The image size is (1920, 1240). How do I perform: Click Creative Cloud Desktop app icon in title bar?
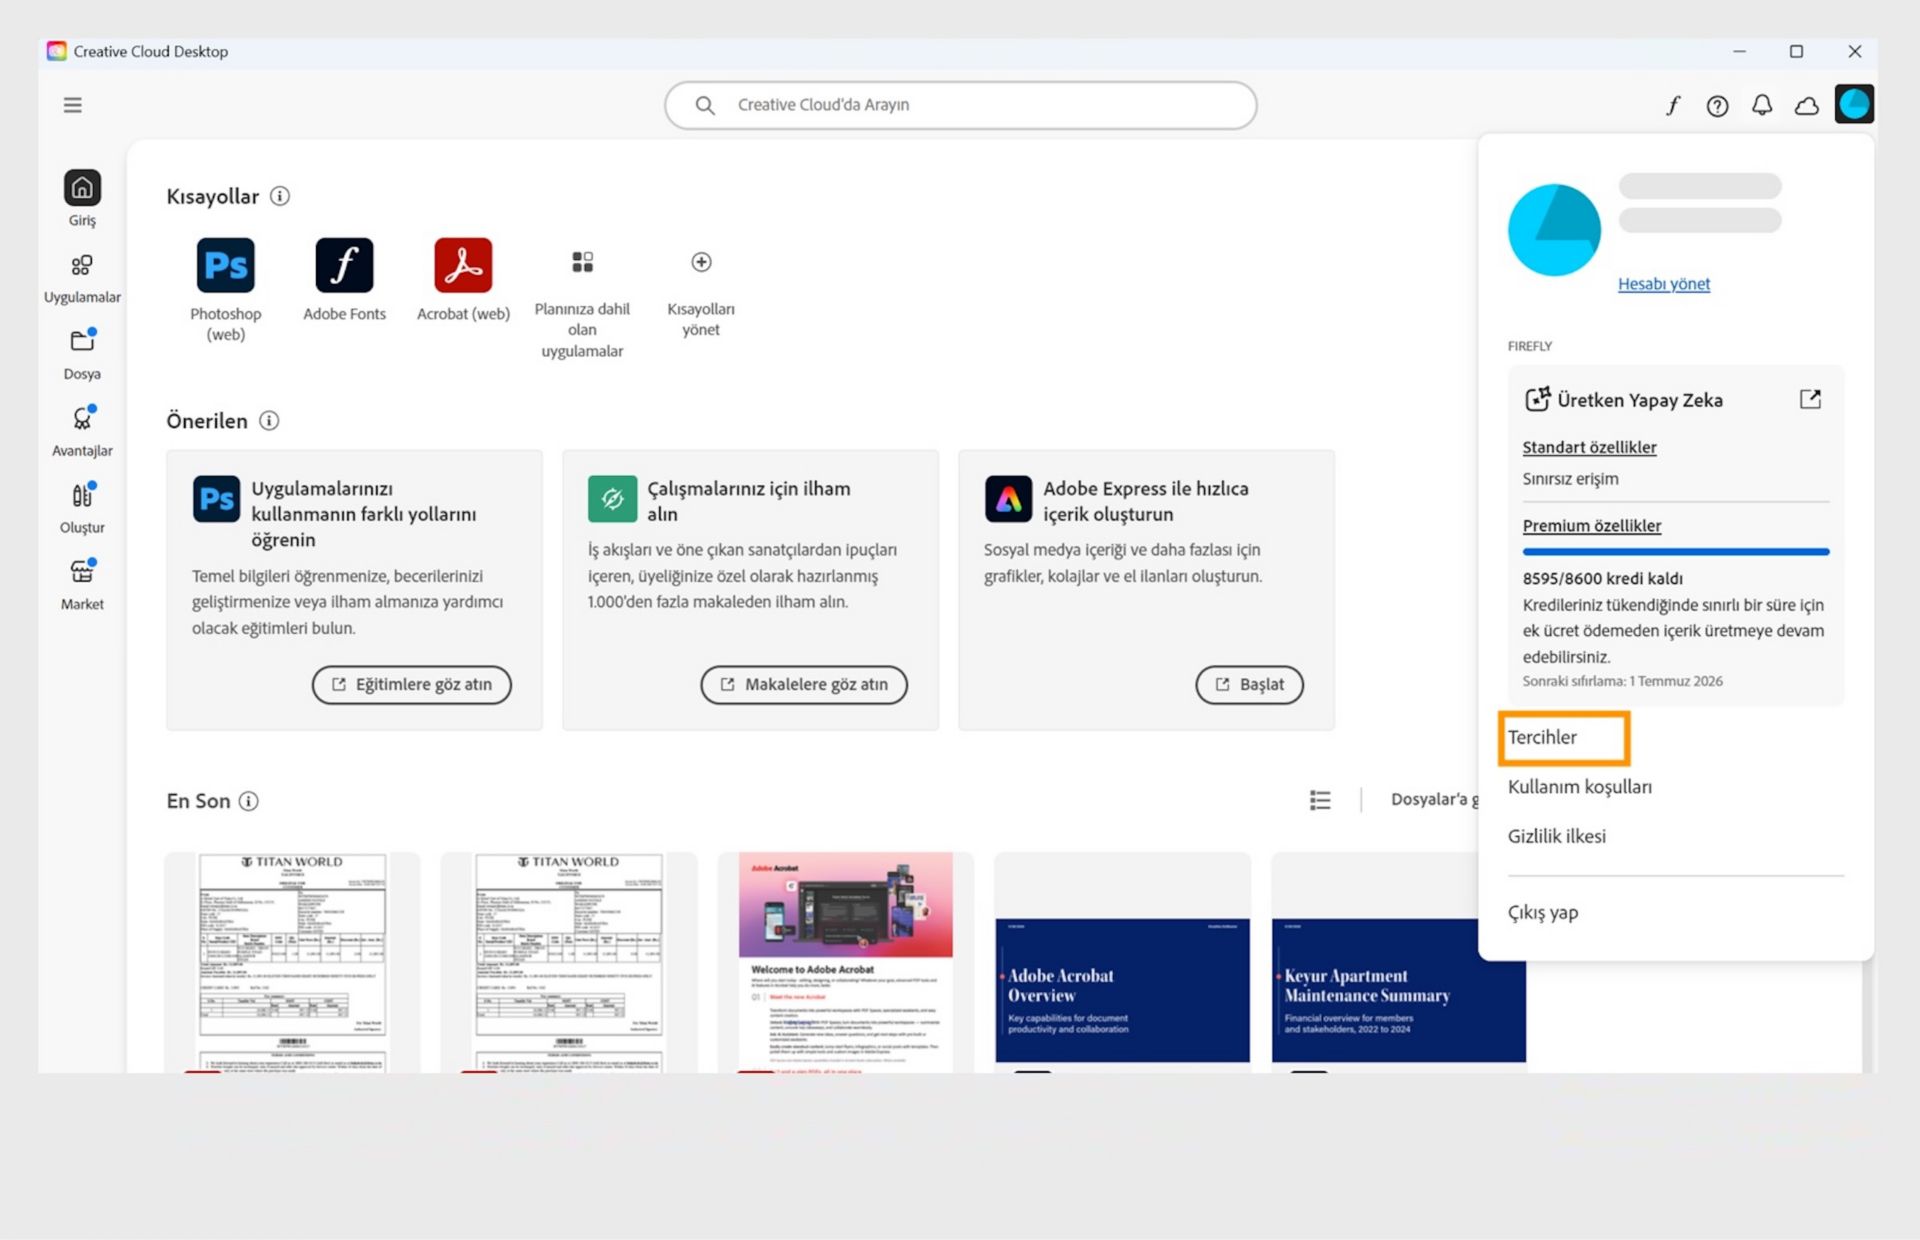[57, 51]
